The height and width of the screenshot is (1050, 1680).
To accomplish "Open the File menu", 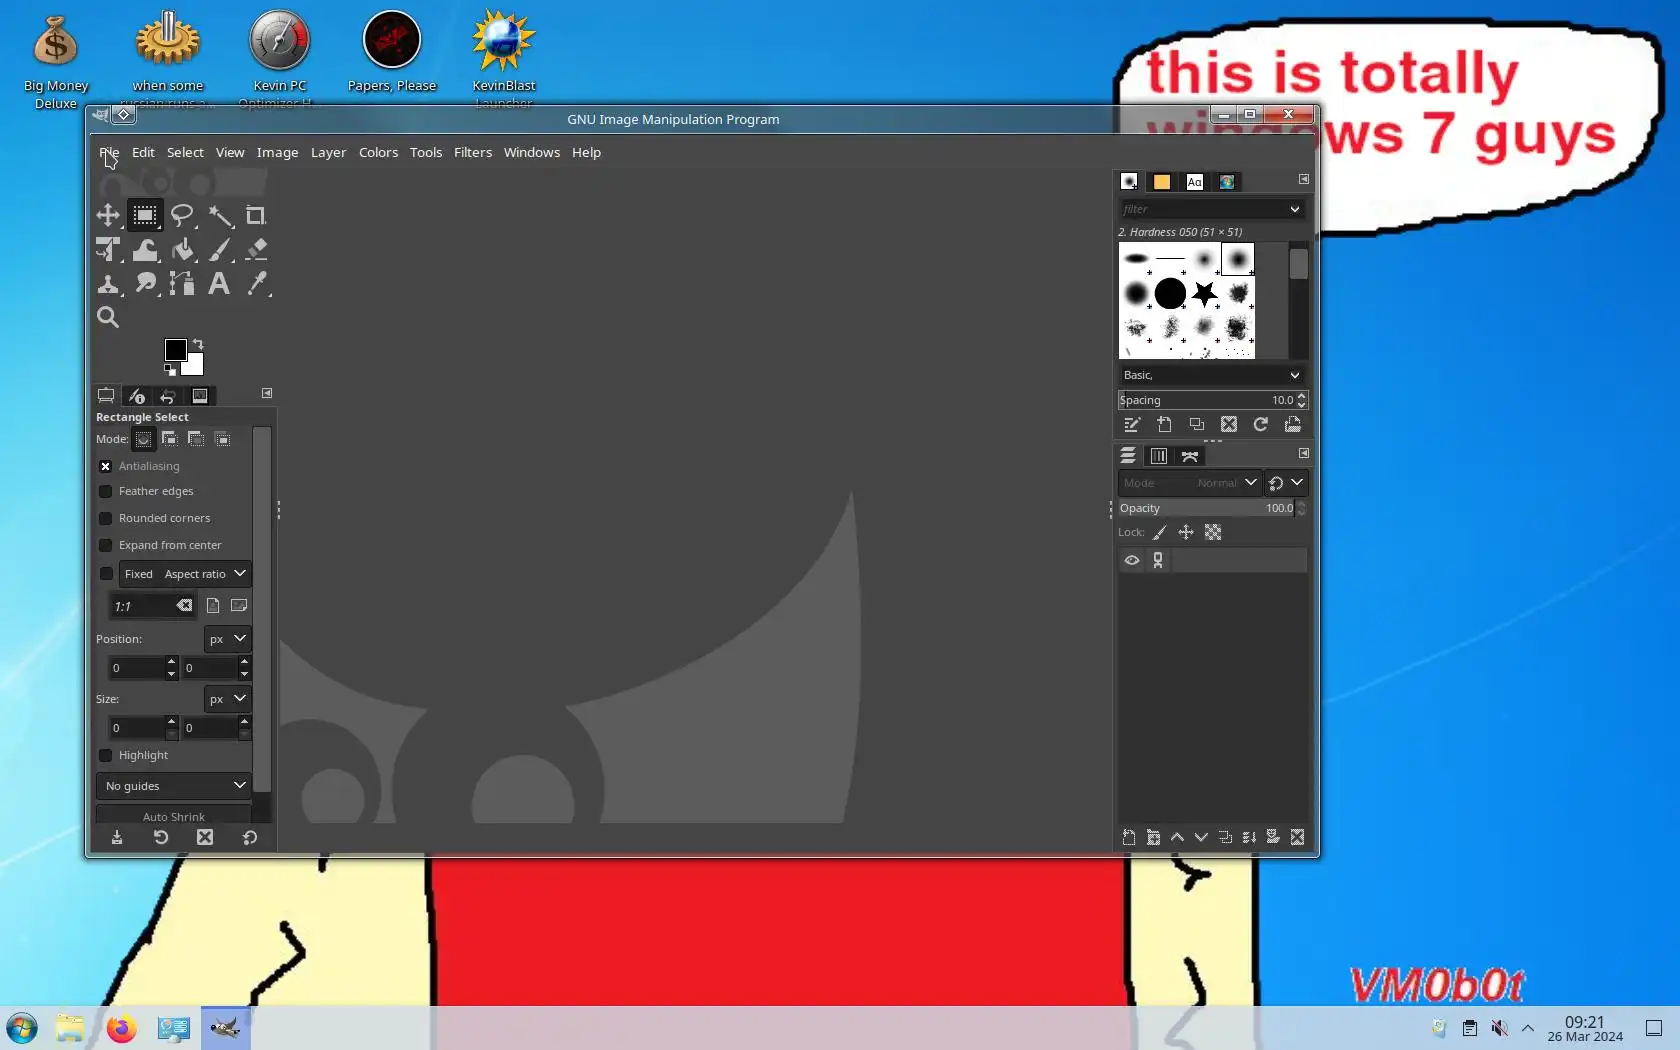I will coord(109,153).
